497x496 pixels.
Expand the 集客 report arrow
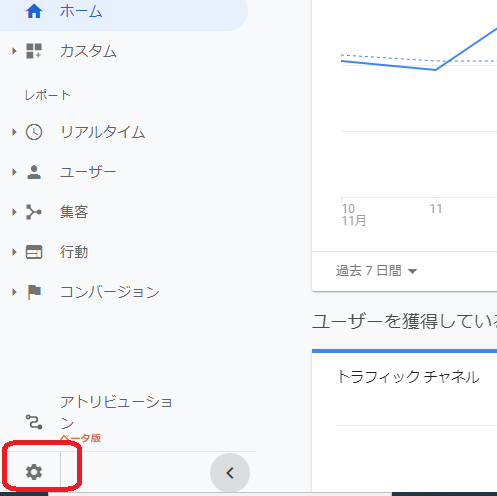pyautogui.click(x=14, y=212)
